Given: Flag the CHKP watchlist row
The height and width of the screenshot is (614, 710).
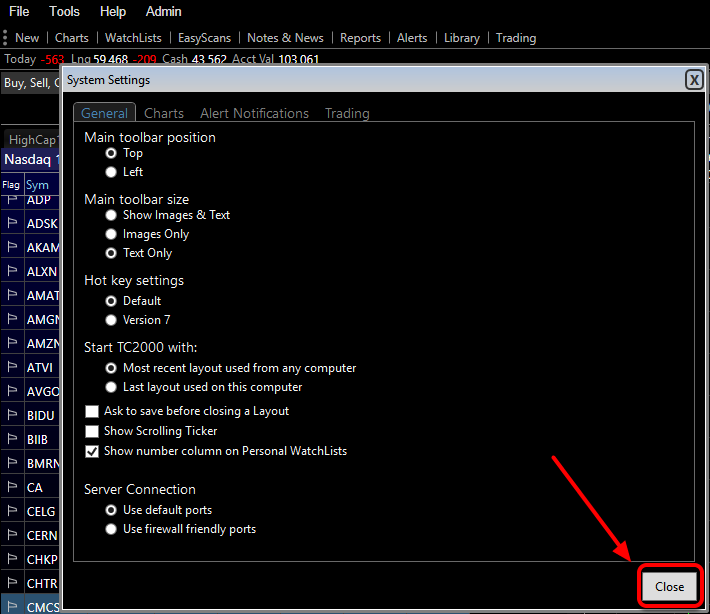Looking at the screenshot, I should point(12,559).
